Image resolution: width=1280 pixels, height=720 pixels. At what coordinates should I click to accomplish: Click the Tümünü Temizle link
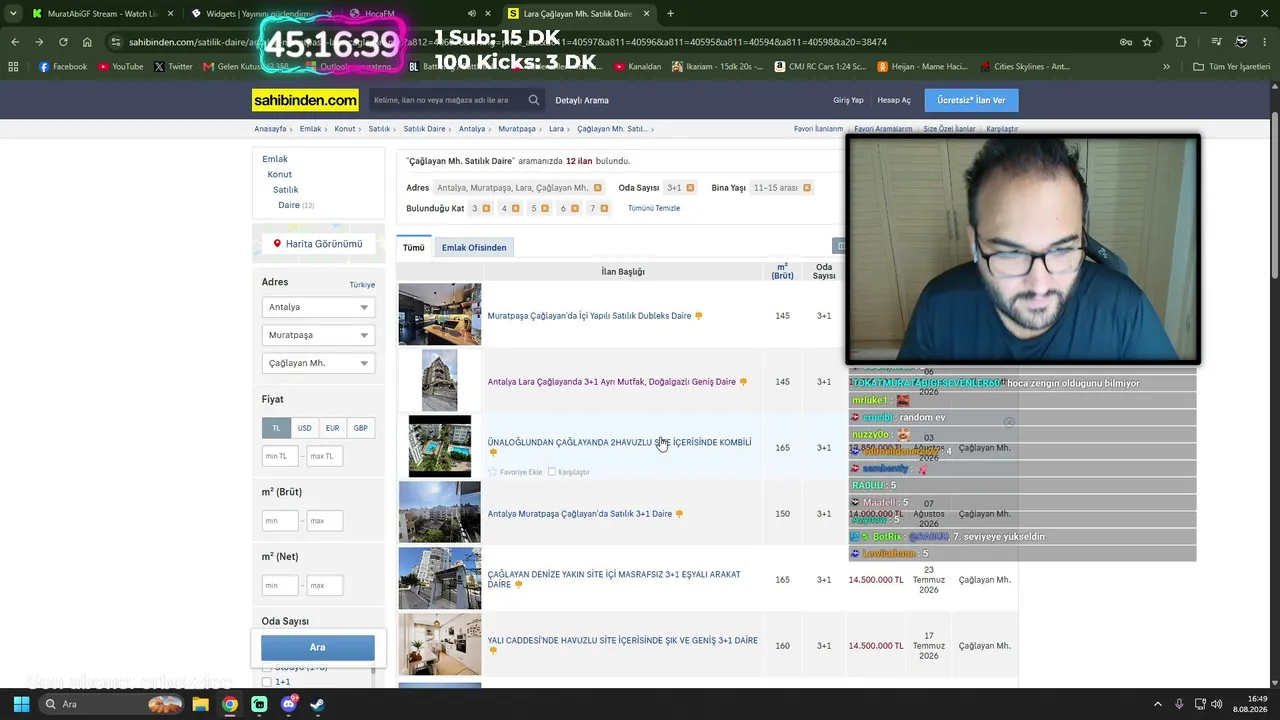[654, 209]
